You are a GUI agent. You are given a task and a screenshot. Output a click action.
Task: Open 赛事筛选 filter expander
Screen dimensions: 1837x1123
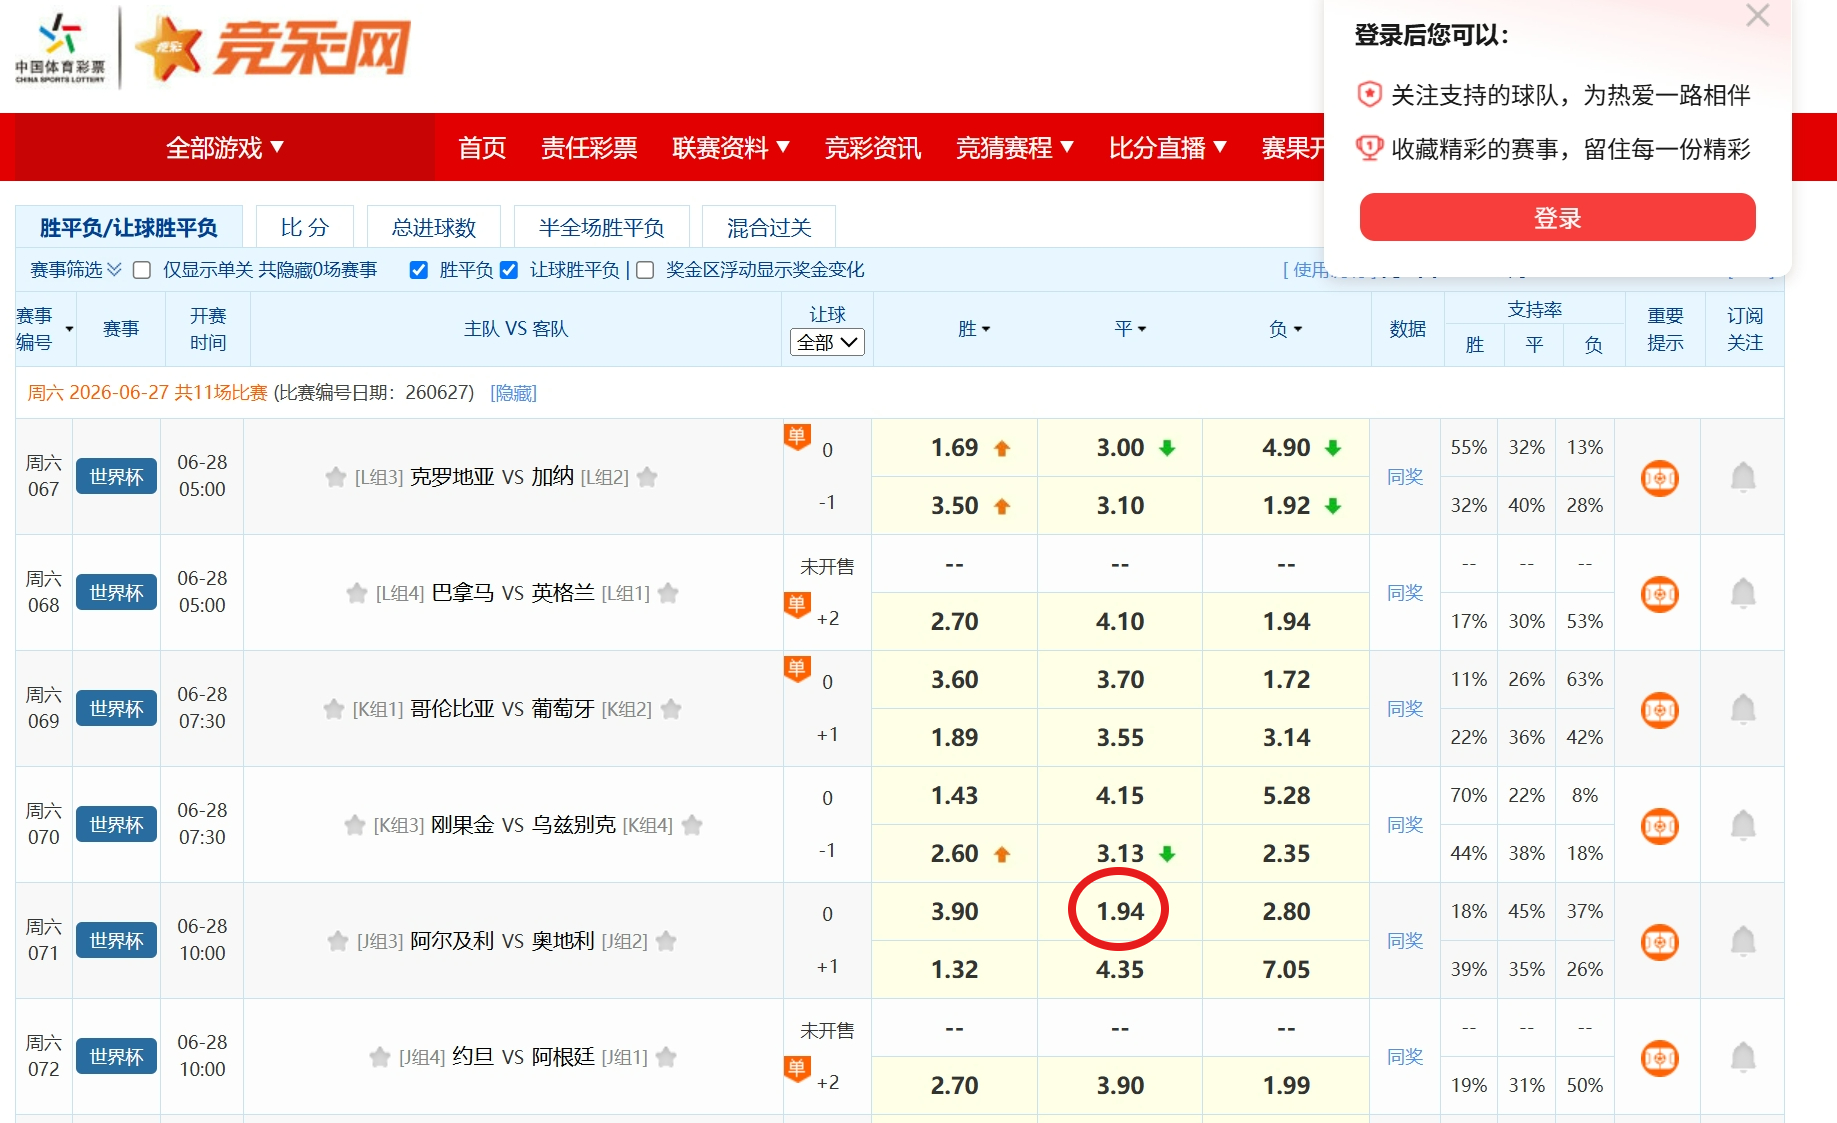tap(76, 270)
